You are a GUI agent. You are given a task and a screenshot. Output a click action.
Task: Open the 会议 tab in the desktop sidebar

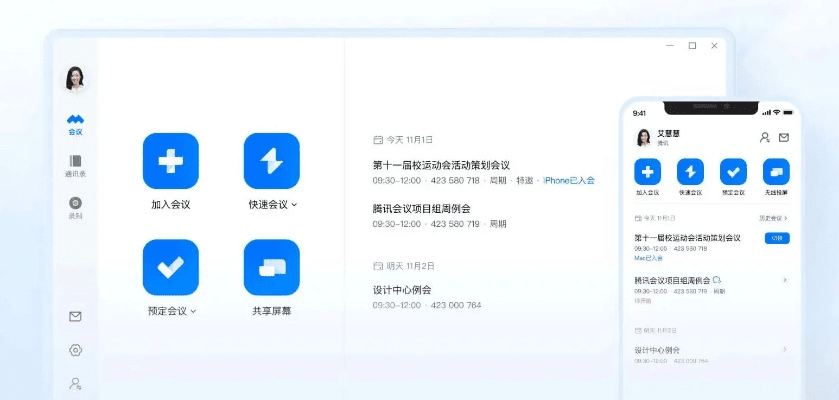coord(75,125)
